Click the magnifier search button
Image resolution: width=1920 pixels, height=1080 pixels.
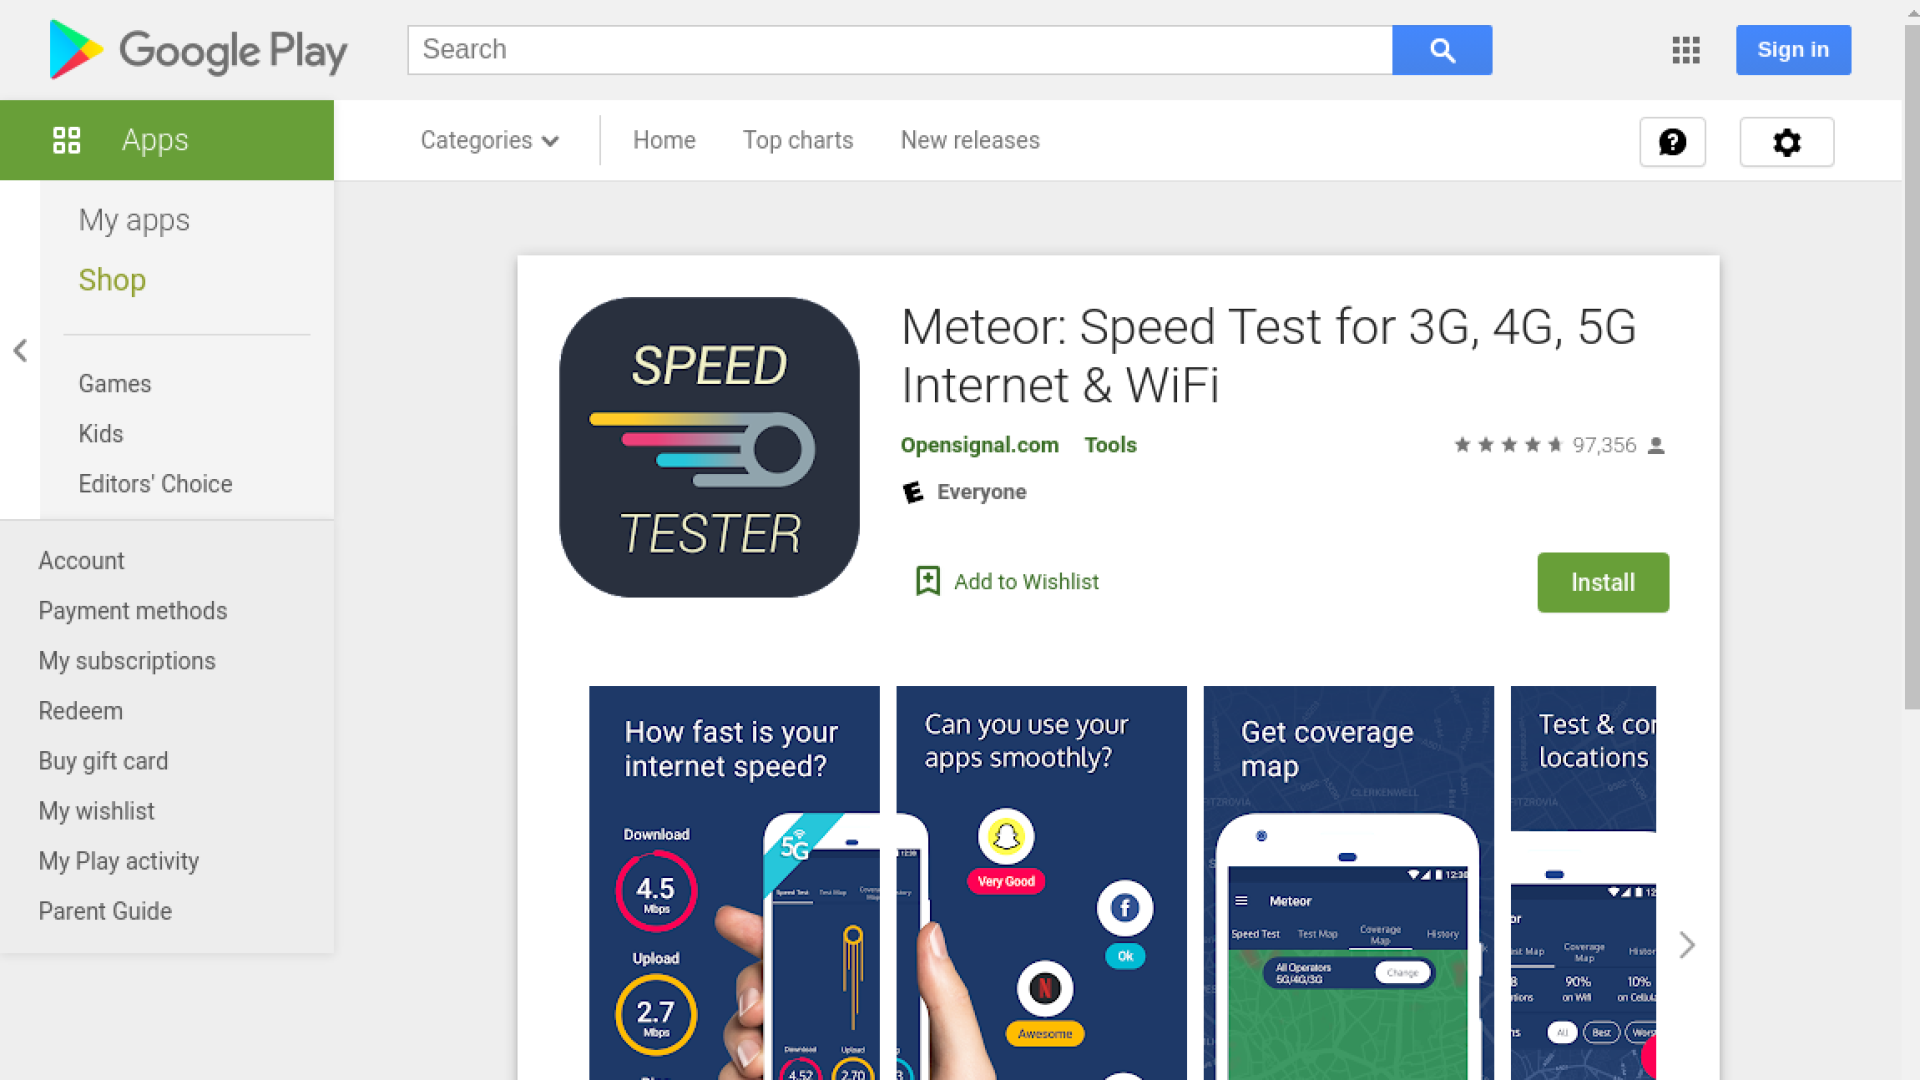click(x=1442, y=50)
